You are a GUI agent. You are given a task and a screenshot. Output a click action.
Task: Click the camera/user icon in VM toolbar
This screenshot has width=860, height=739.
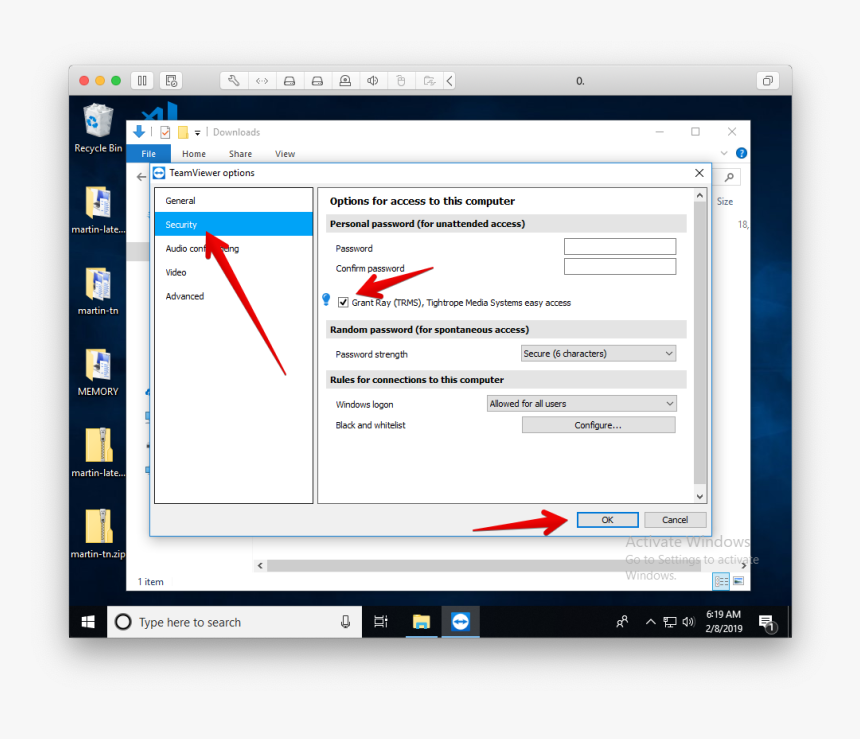point(345,81)
